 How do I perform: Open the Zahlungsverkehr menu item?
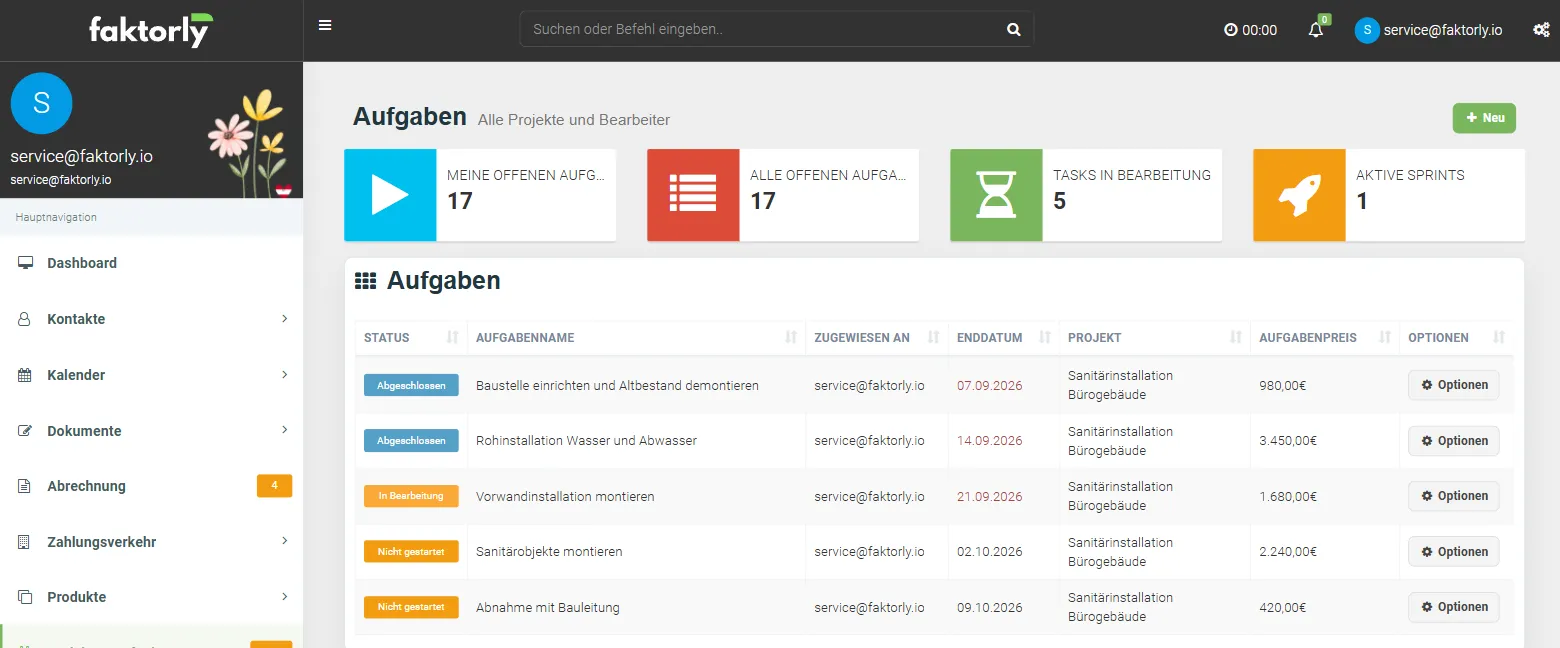[151, 542]
